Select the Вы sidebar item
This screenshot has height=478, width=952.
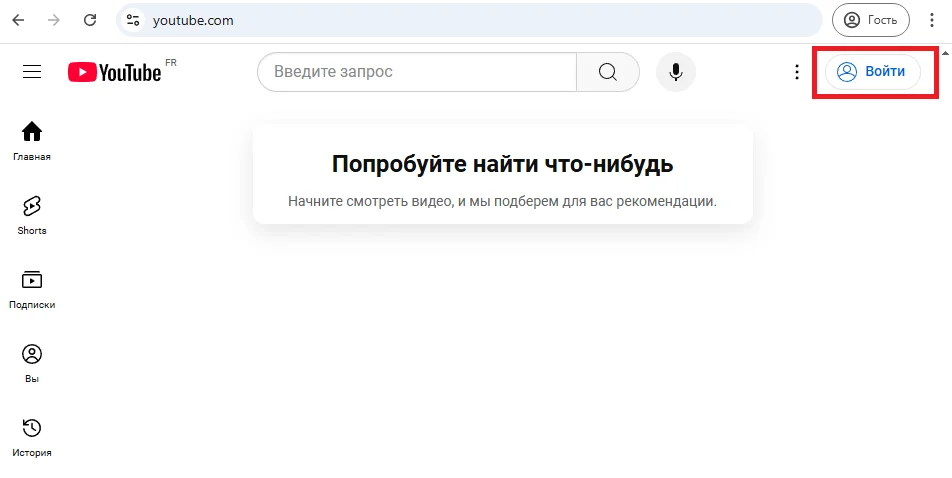pyautogui.click(x=32, y=362)
